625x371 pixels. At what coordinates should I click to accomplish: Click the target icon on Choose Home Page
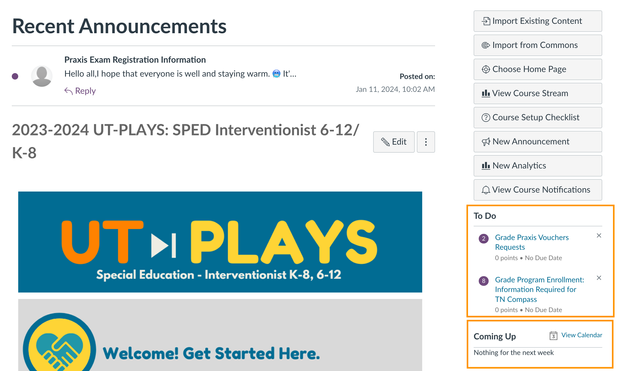tap(485, 69)
